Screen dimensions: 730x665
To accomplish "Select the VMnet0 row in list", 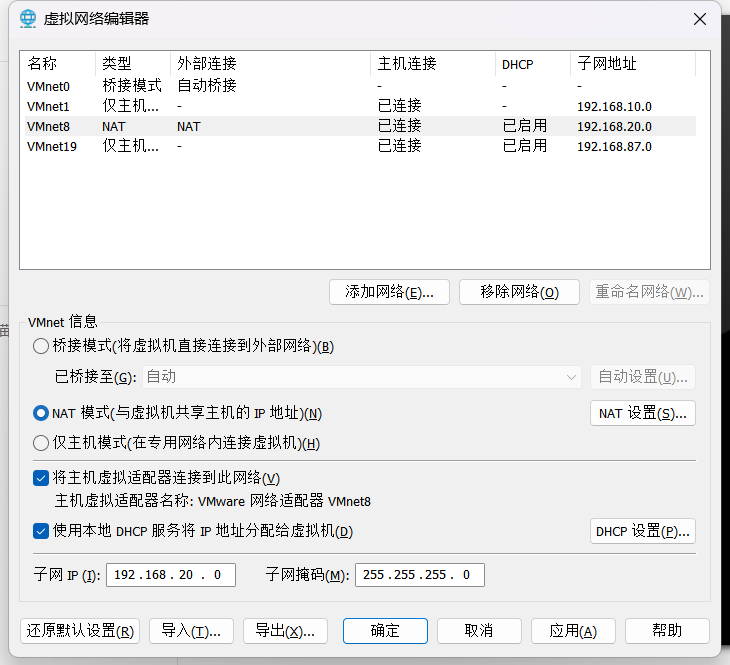I will 49,86.
